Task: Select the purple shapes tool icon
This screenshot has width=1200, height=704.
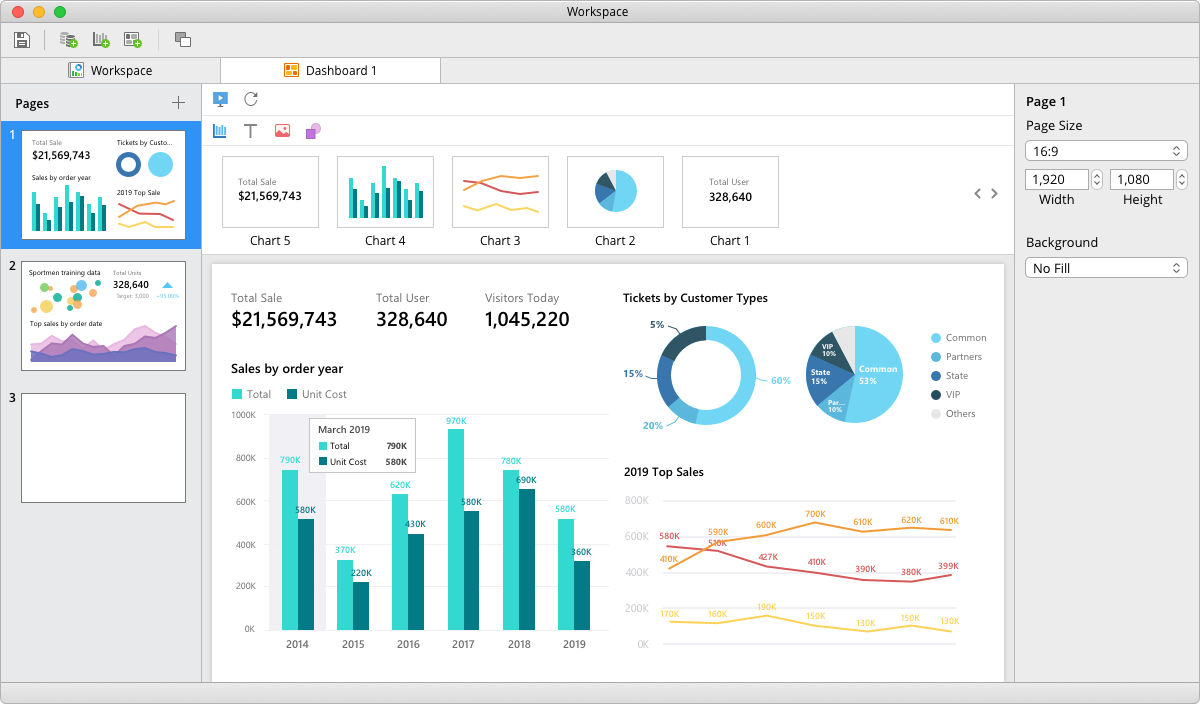Action: coord(313,131)
